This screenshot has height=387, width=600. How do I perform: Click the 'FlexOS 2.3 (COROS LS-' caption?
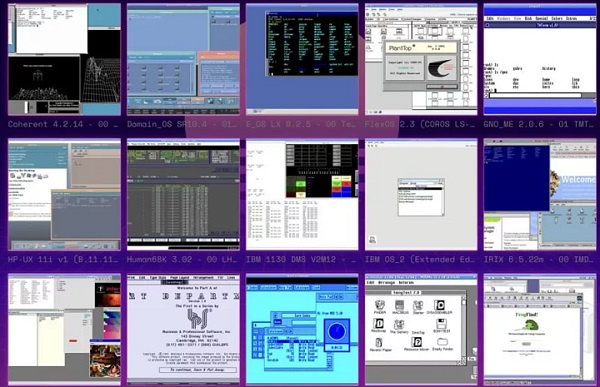(421, 124)
